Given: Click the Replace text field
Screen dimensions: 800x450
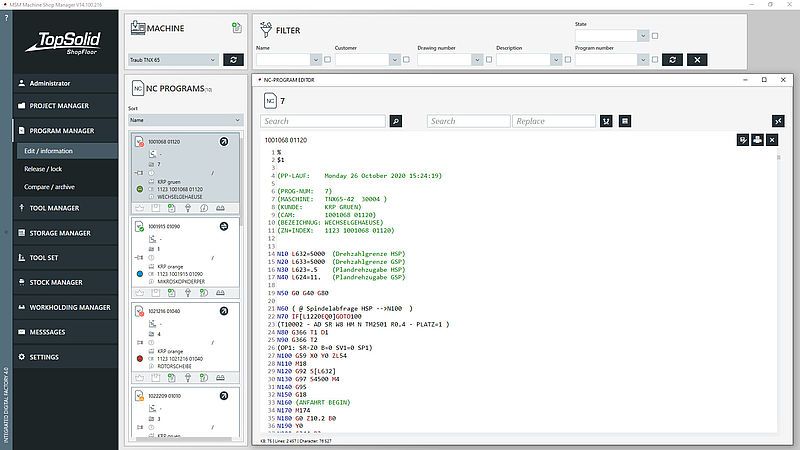Looking at the screenshot, I should 555,121.
